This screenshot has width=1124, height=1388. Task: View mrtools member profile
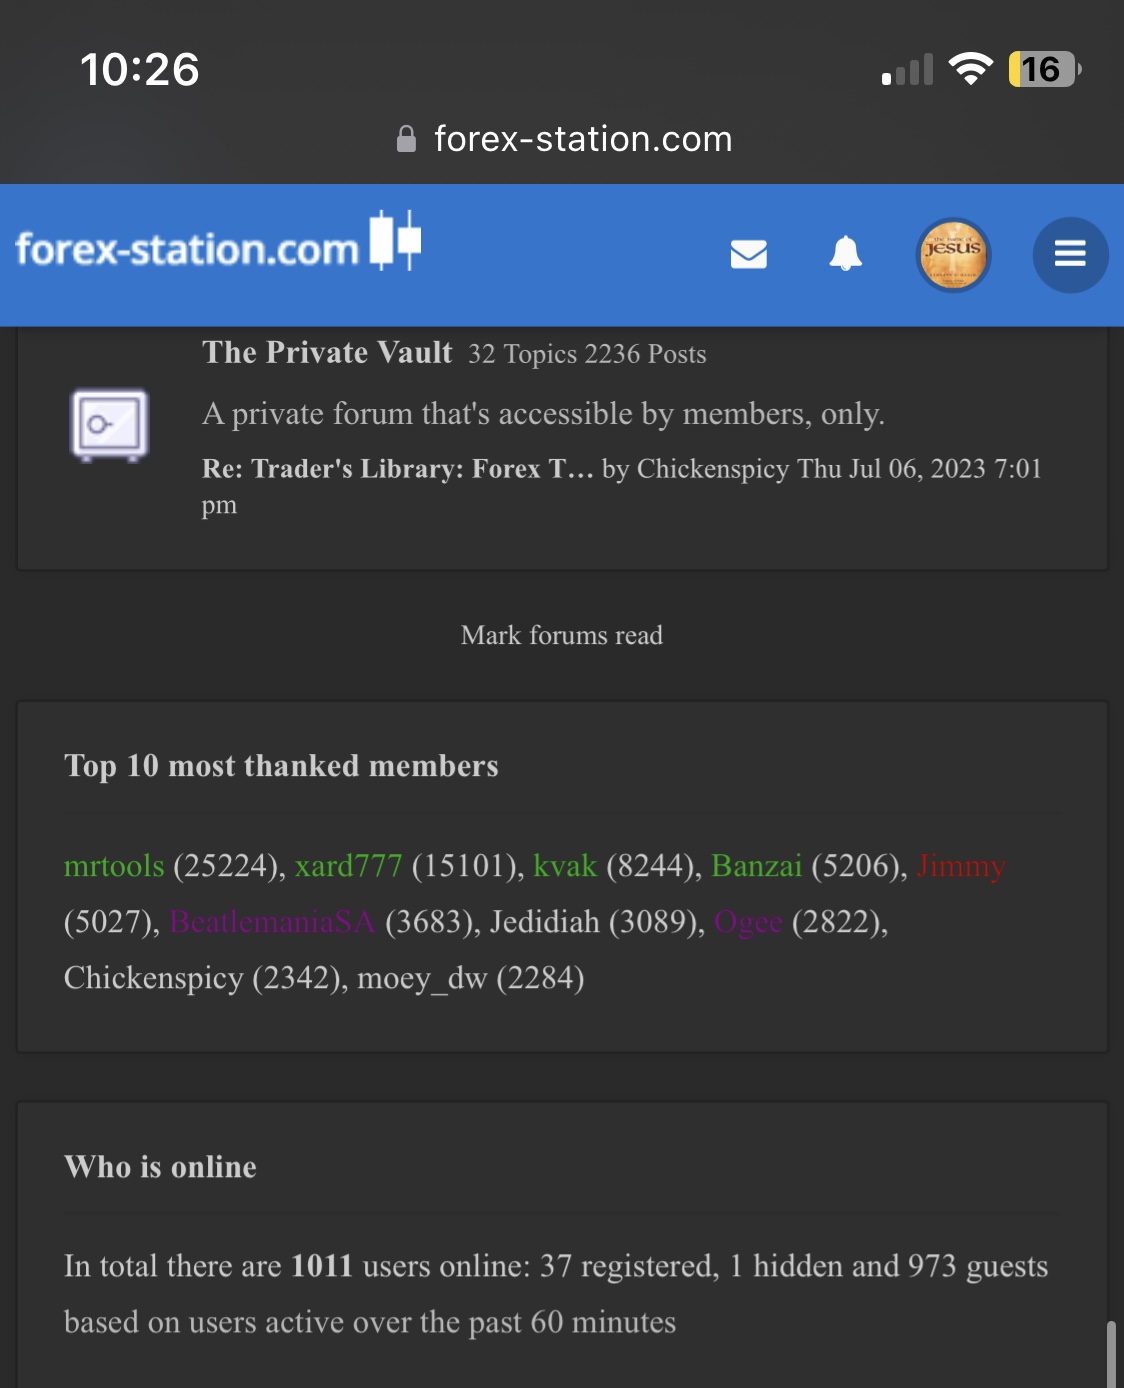[x=114, y=866]
